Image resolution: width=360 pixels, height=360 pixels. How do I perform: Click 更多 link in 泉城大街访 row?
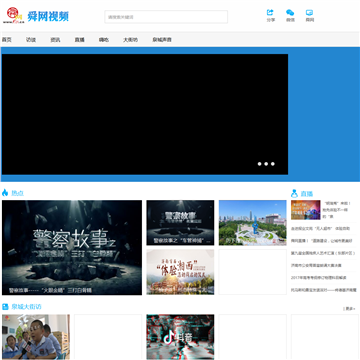point(349,309)
